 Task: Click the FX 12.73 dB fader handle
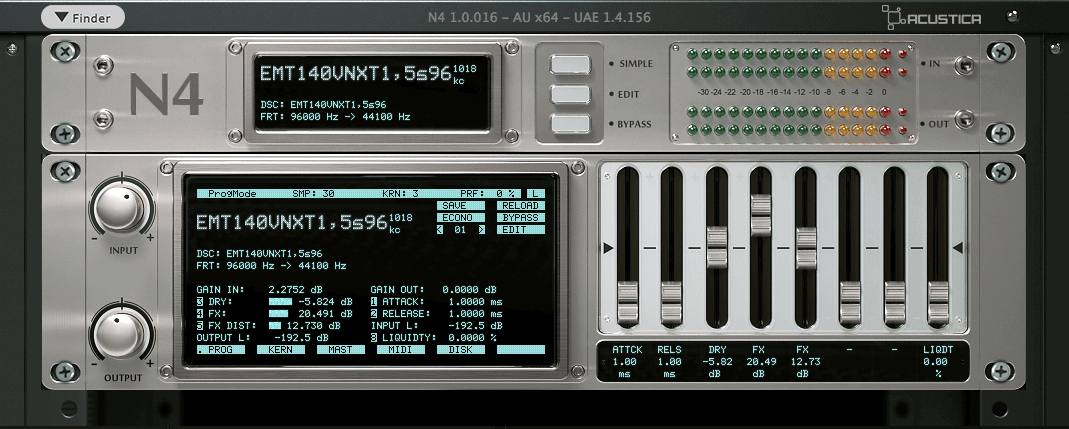(806, 248)
